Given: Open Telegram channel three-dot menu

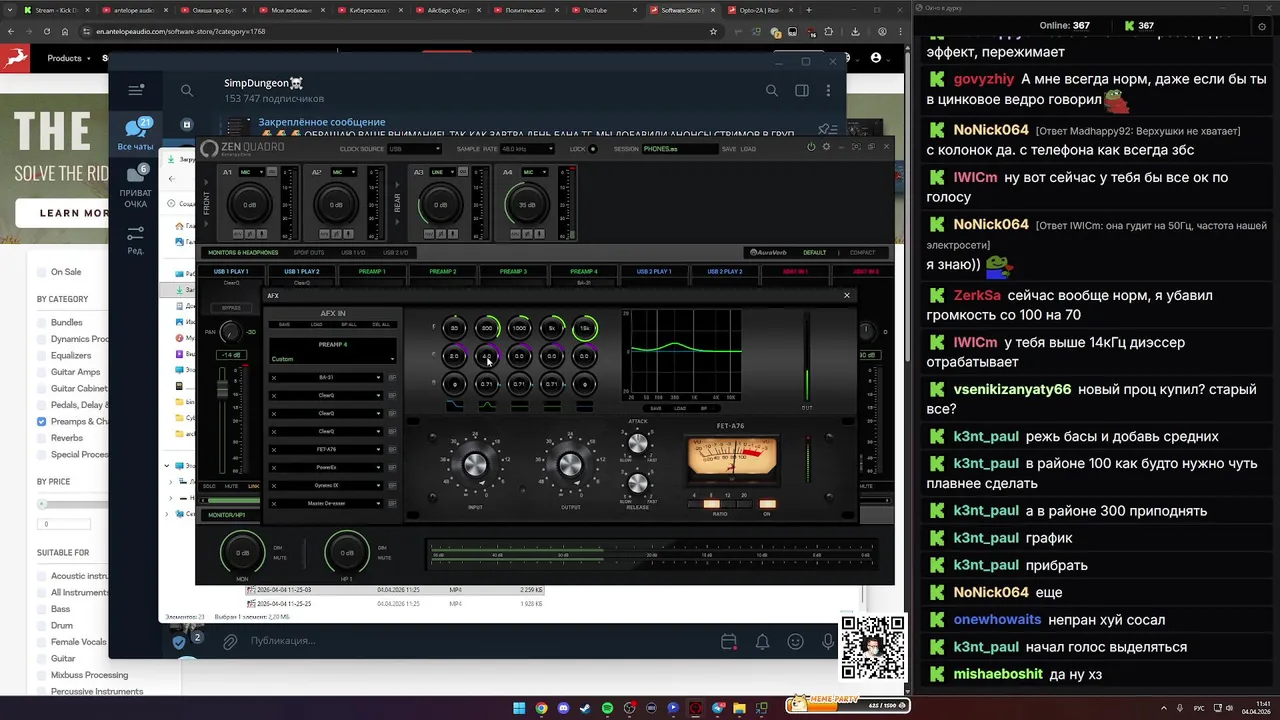Looking at the screenshot, I should [828, 90].
